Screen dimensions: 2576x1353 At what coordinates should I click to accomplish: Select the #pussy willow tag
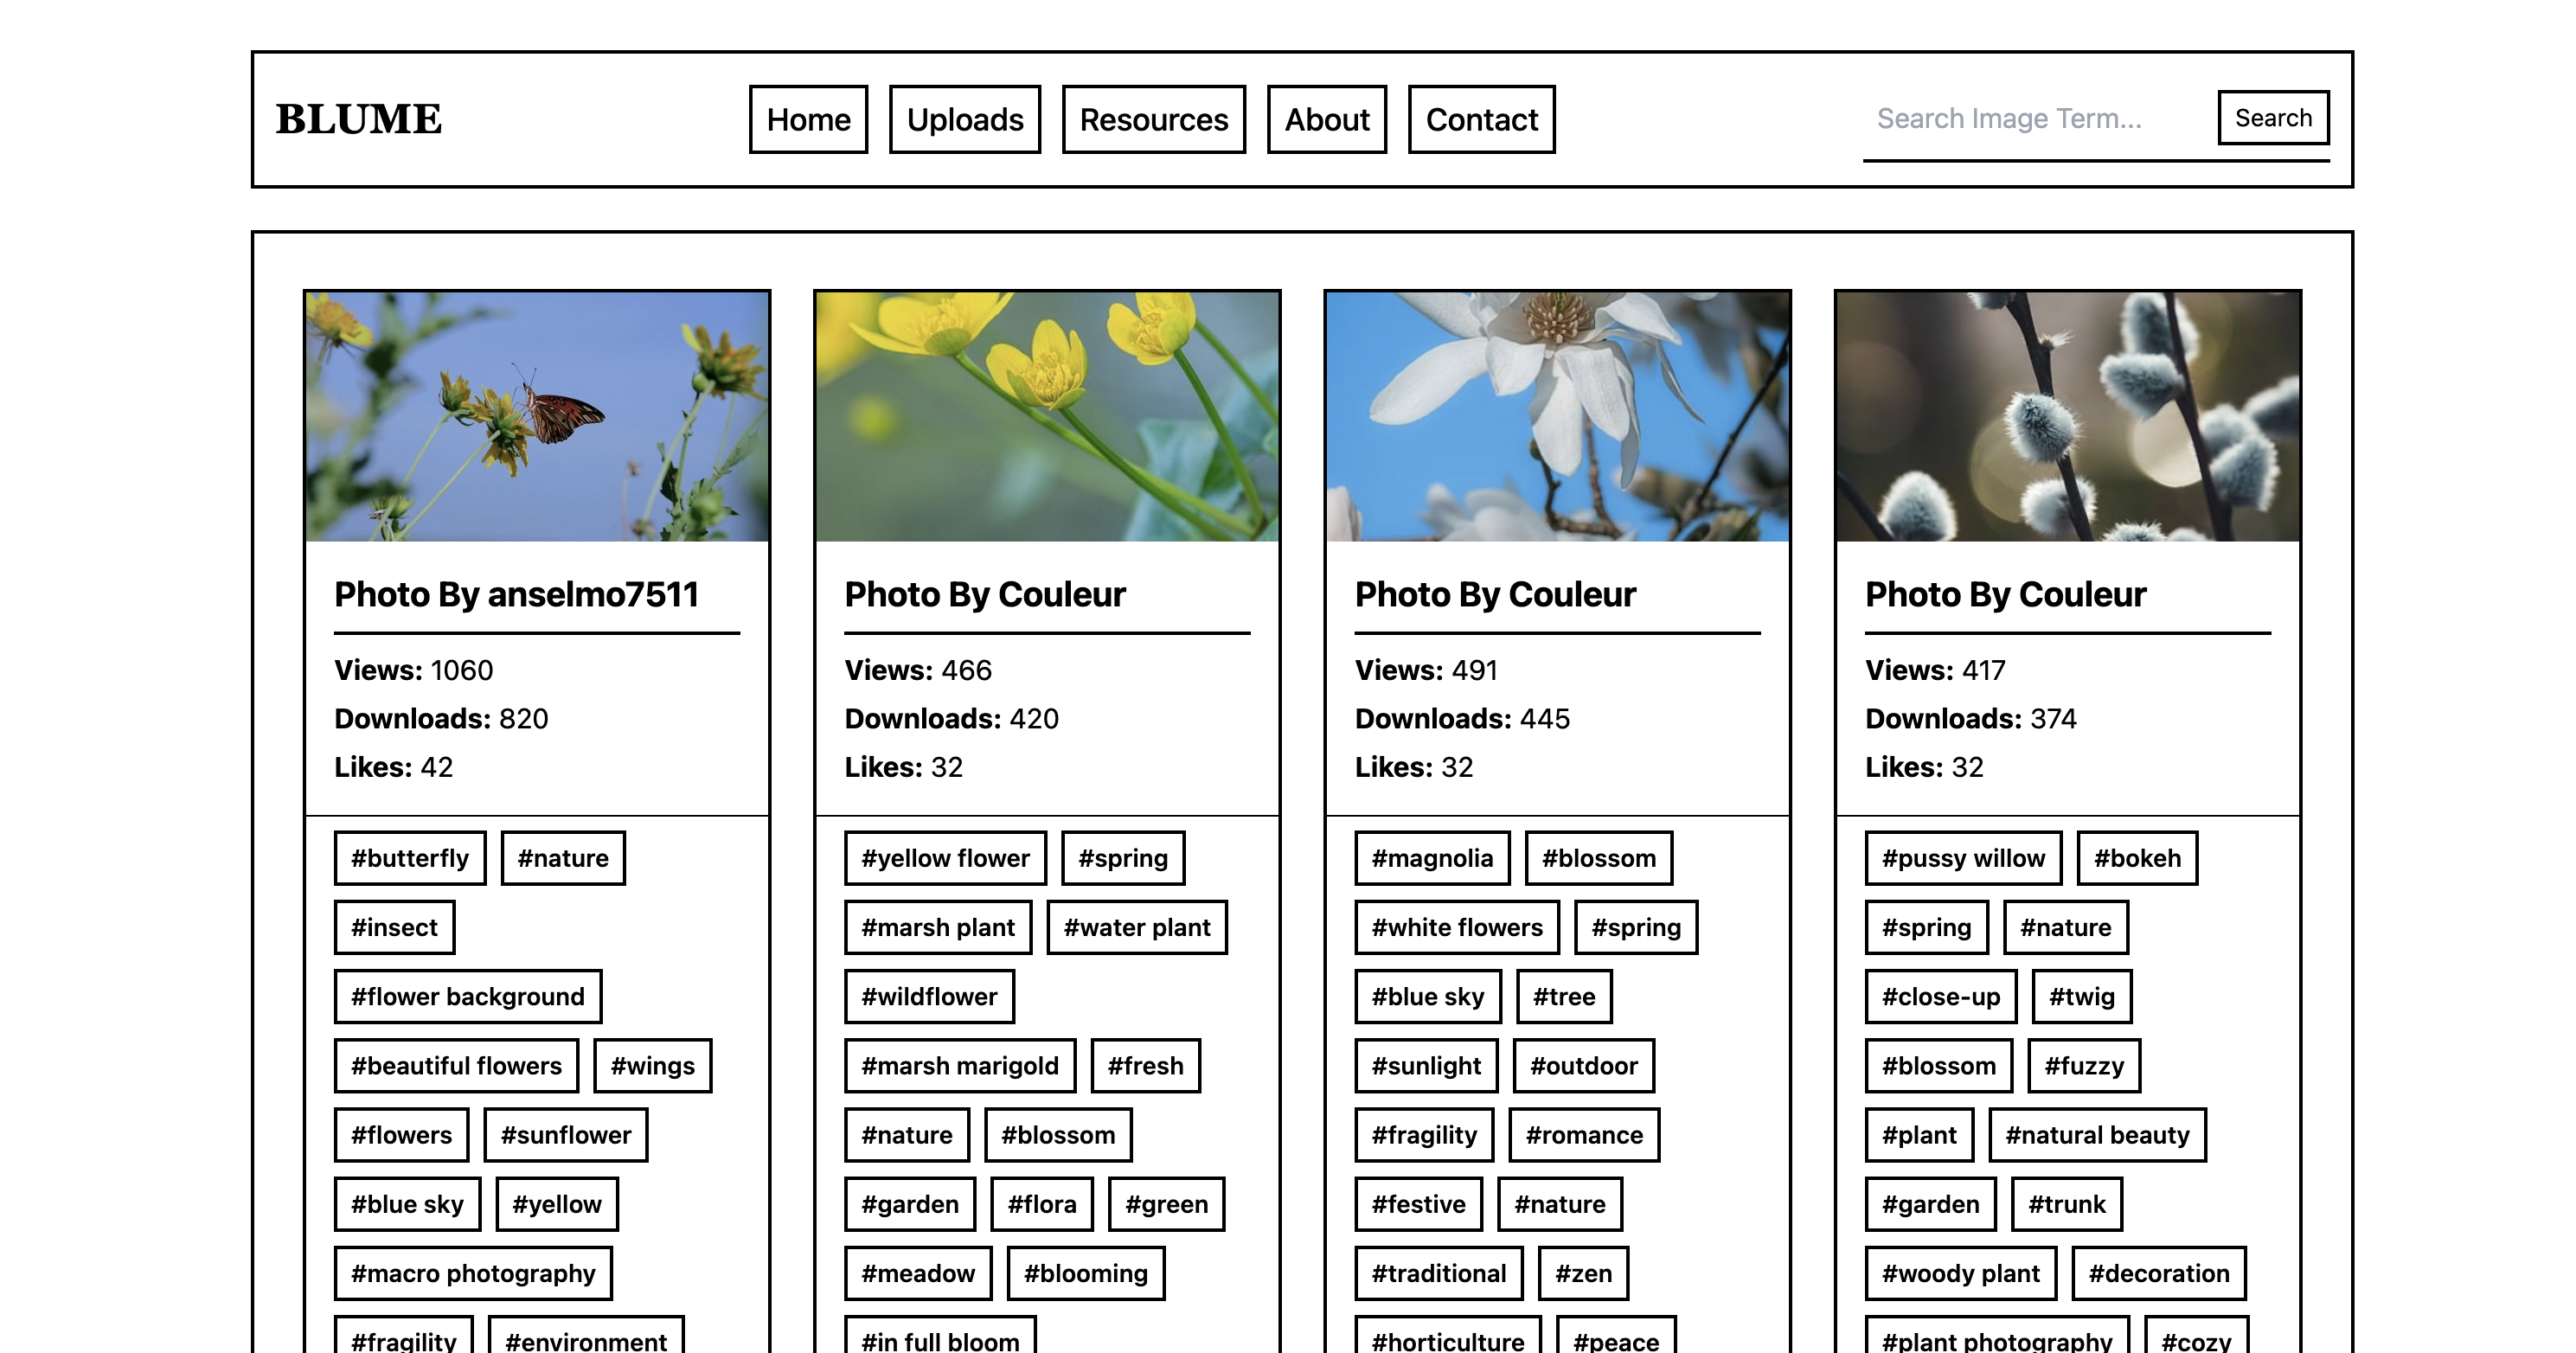1962,858
